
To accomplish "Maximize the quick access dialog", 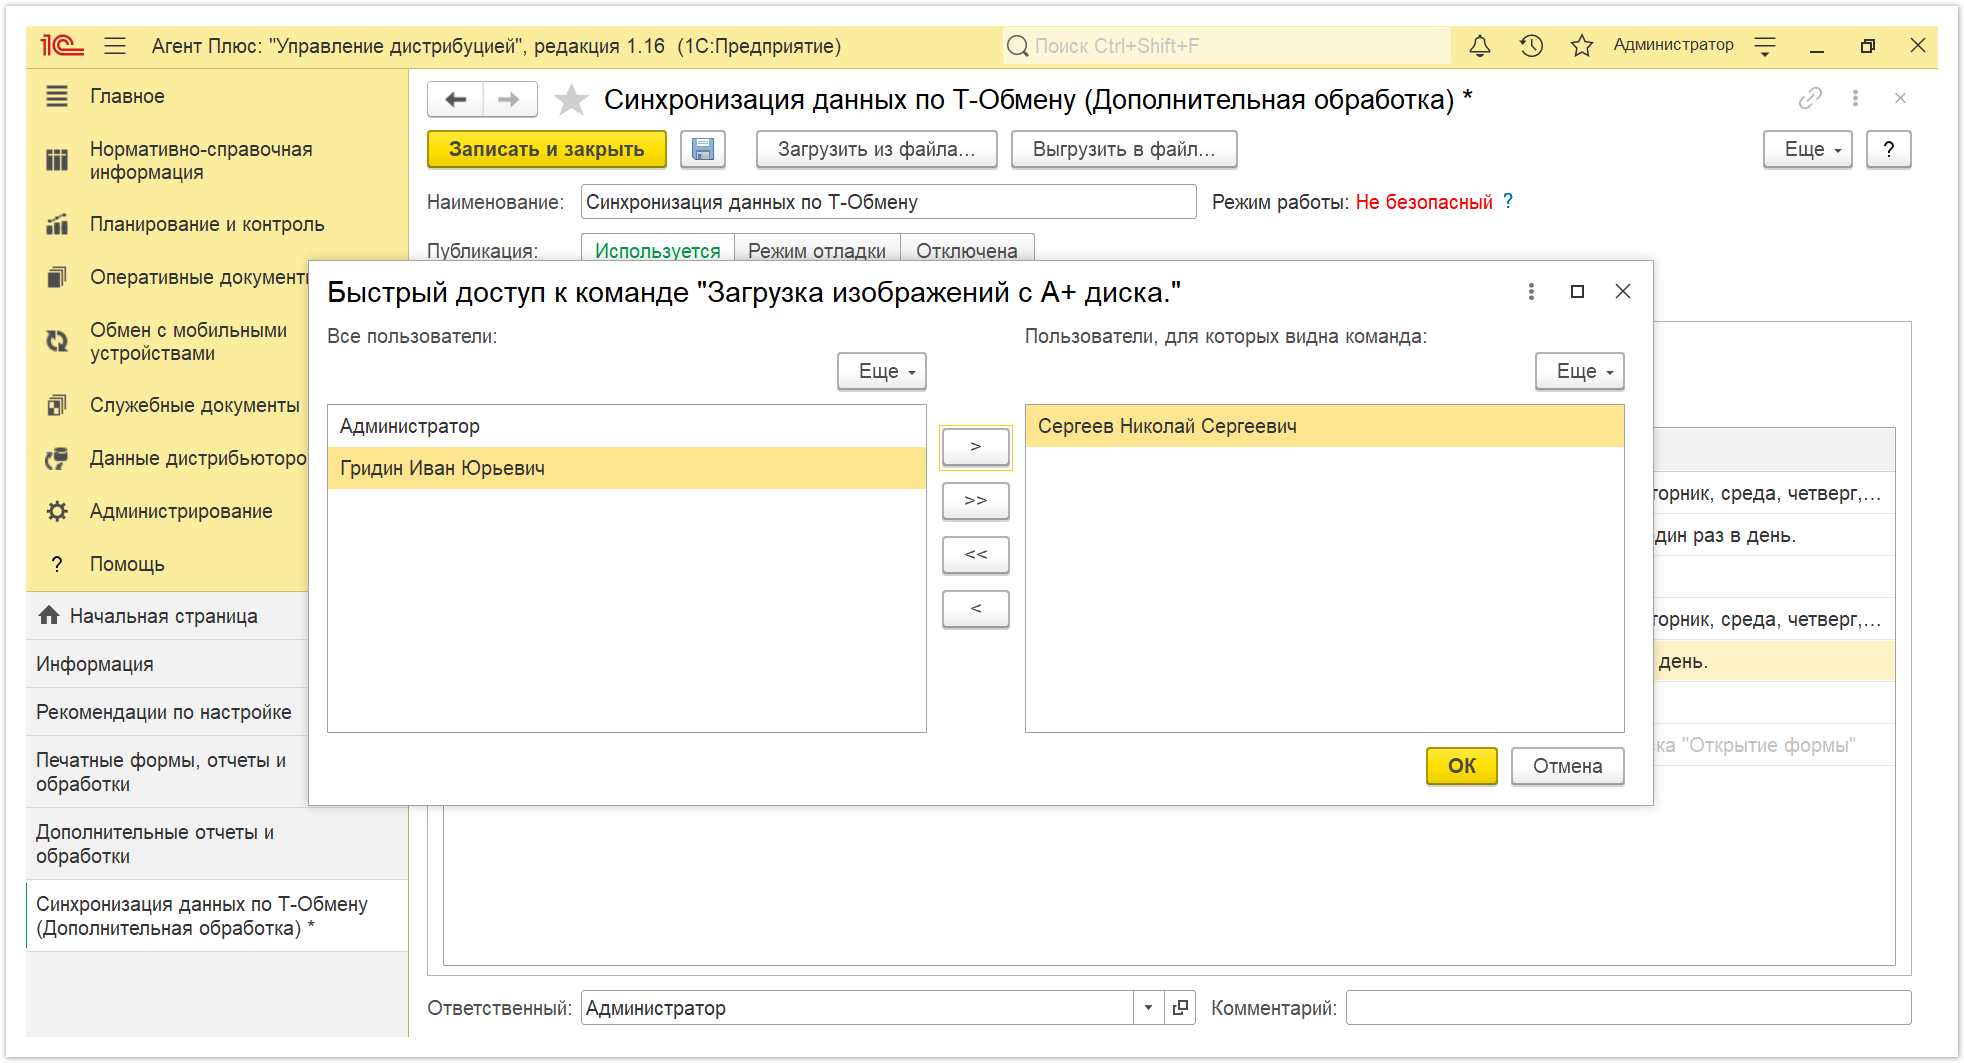I will click(1577, 291).
